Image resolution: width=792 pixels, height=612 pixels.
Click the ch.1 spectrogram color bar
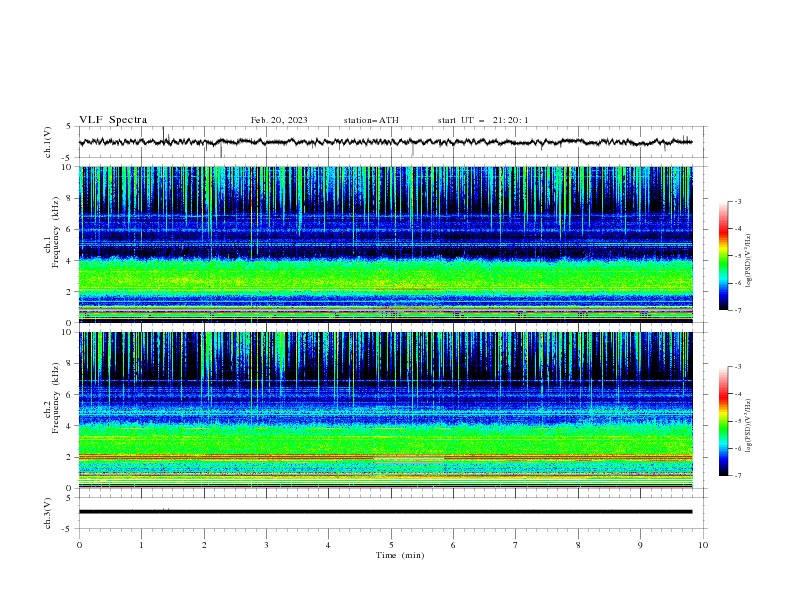(723, 256)
